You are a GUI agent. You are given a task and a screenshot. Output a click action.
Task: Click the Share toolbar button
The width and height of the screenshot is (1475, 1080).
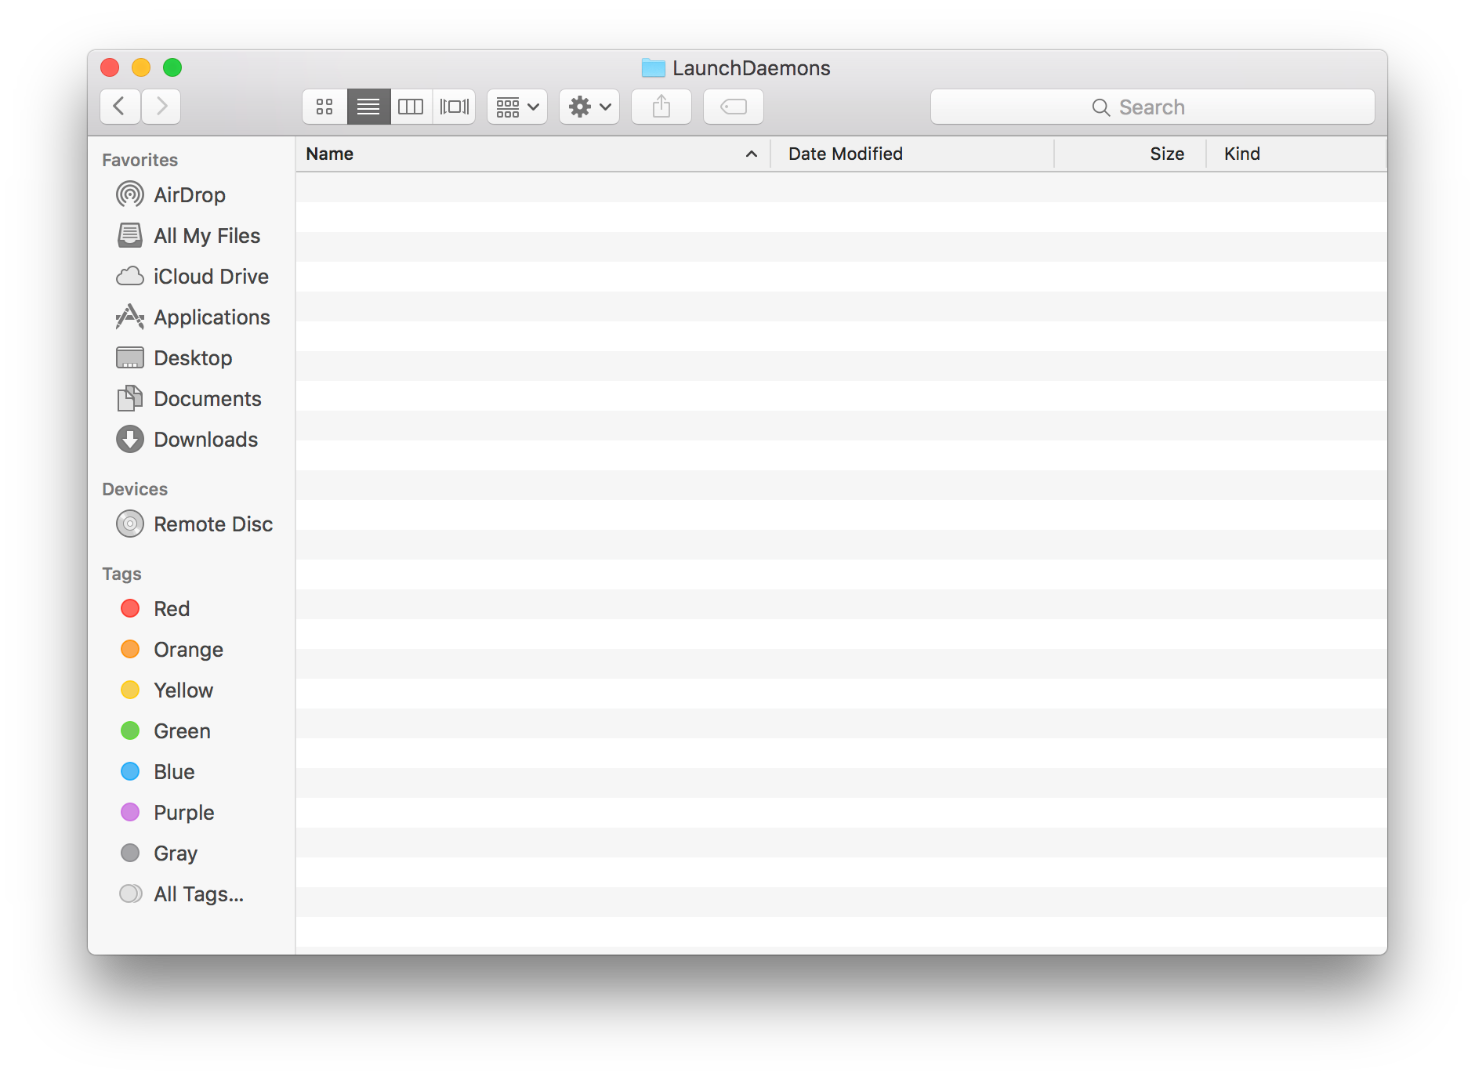661,107
